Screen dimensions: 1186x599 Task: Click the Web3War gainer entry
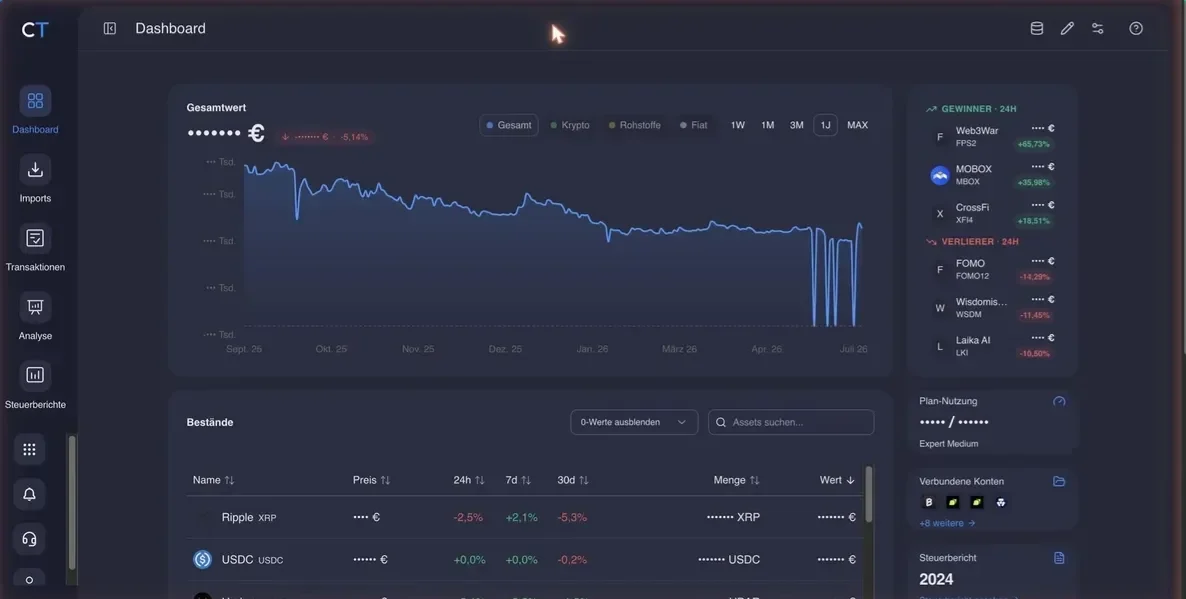click(x=992, y=136)
